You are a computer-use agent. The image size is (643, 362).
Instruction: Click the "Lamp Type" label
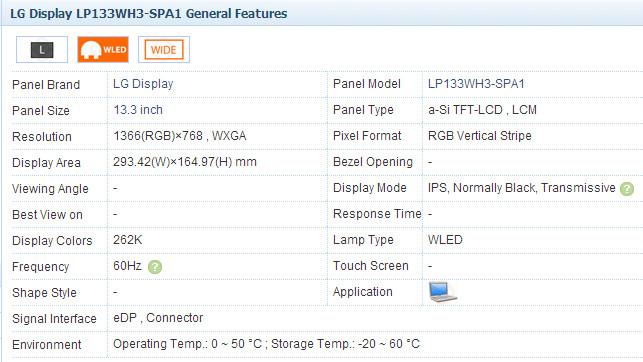(x=363, y=240)
